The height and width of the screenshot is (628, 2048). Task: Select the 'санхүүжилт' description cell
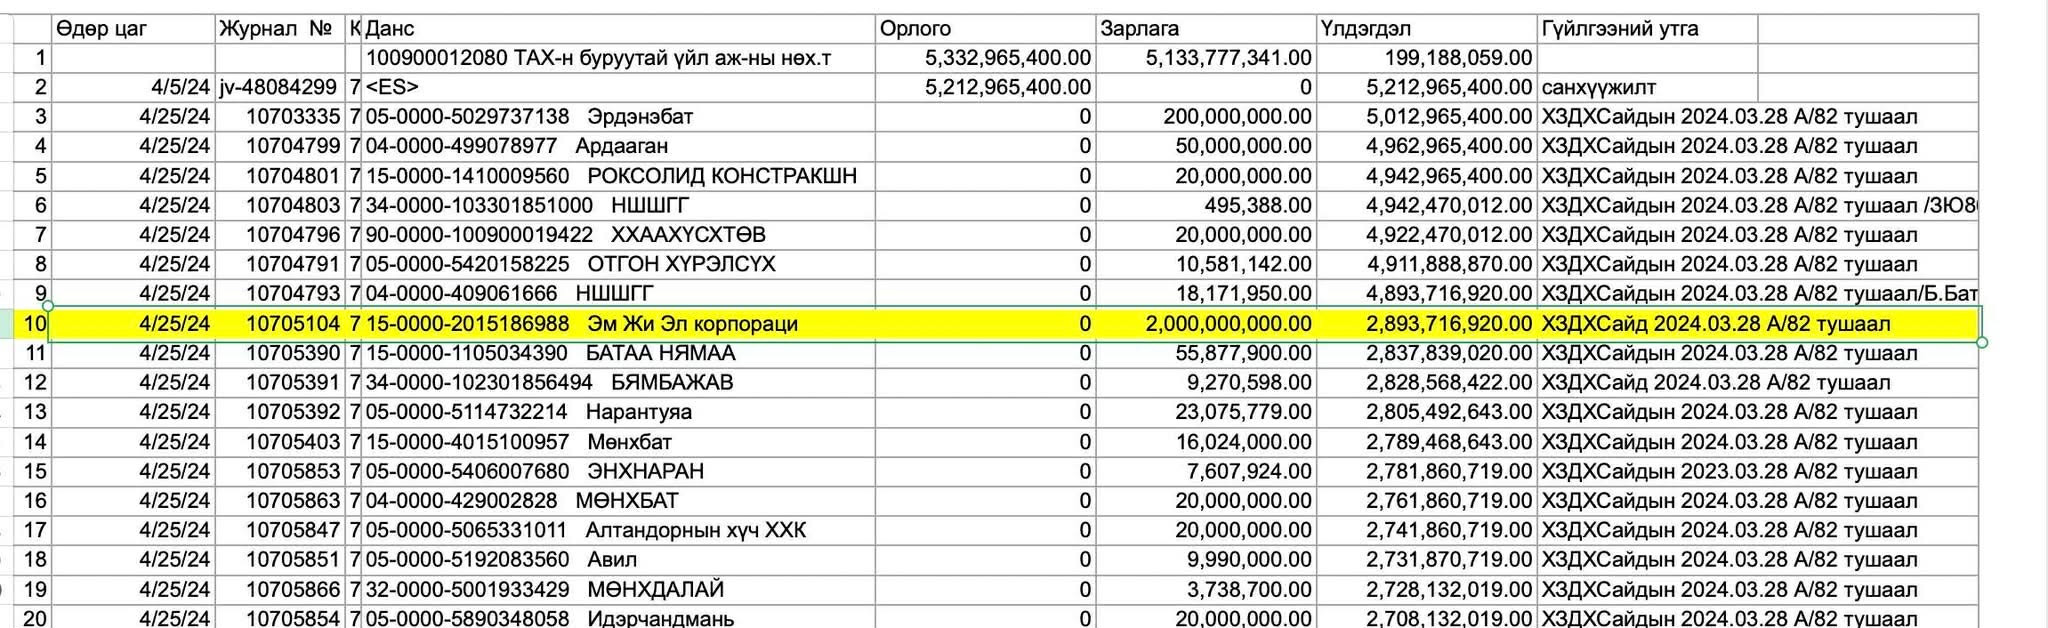tap(1646, 88)
